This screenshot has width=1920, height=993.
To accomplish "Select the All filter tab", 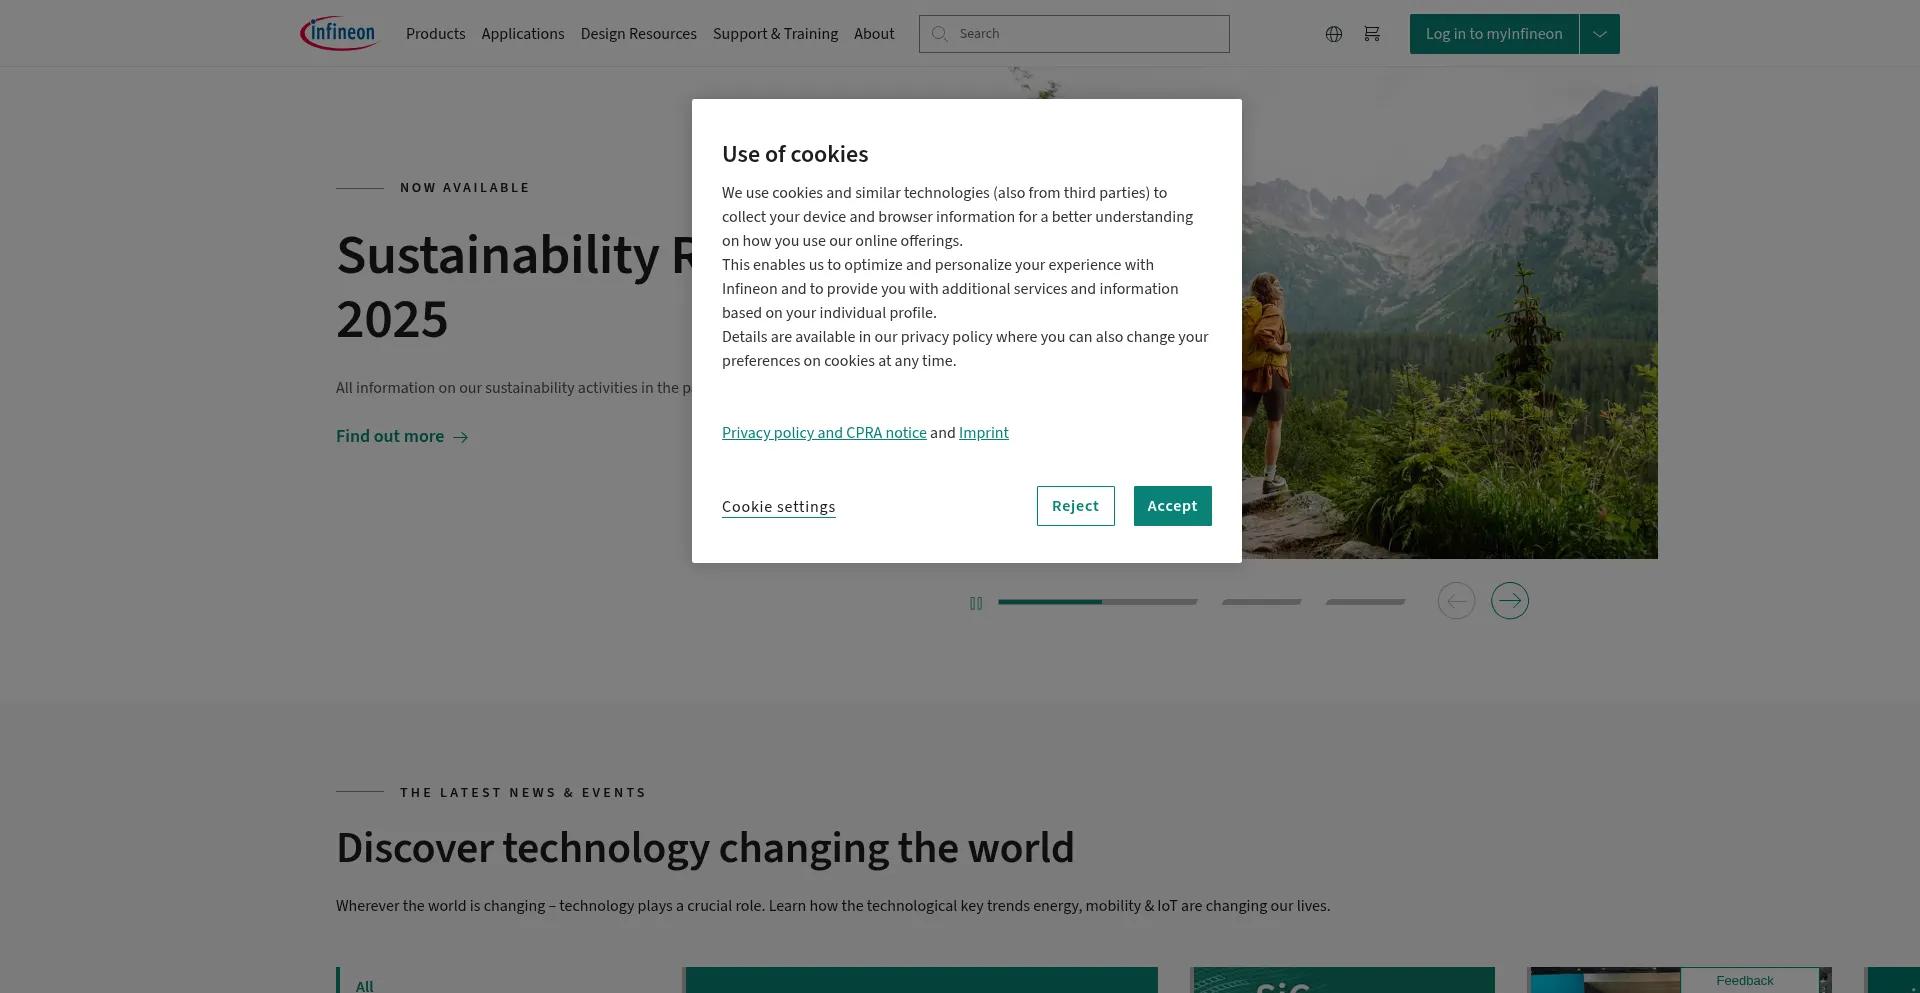I will pos(364,985).
